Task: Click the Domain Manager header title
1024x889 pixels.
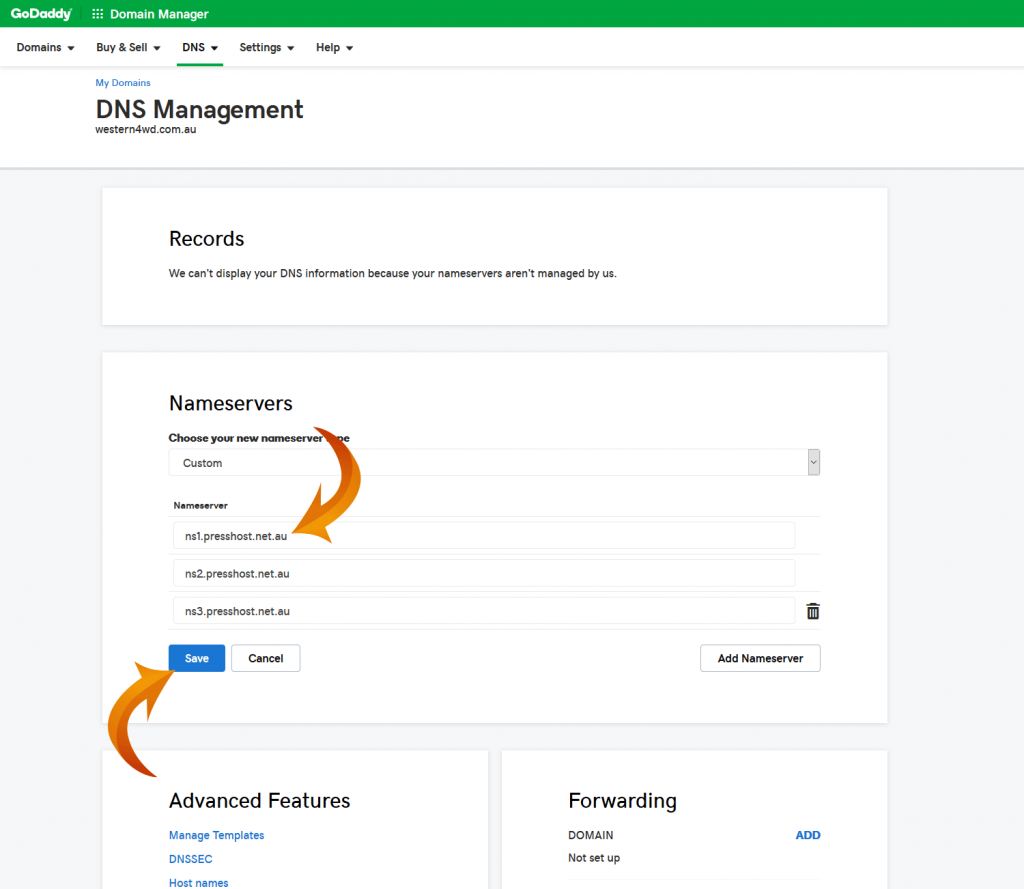Action: coord(159,14)
